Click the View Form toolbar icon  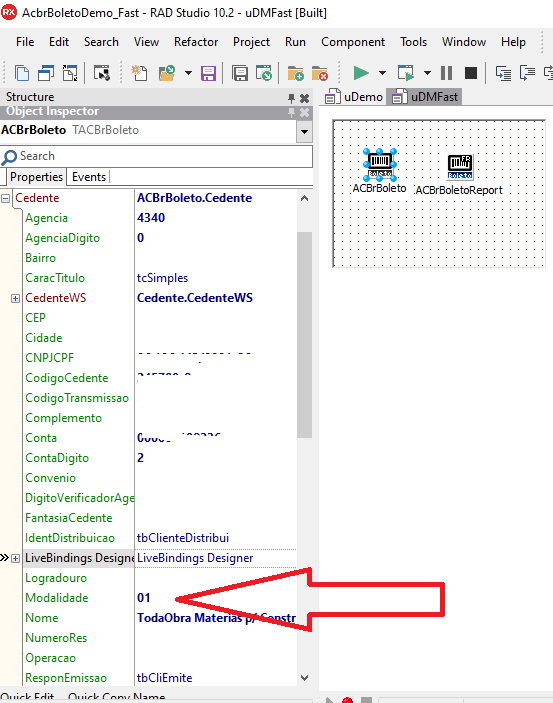pyautogui.click(x=46, y=73)
